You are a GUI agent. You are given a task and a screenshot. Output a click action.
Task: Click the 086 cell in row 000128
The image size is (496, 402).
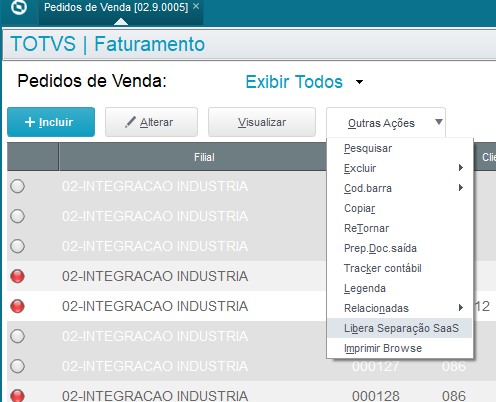tap(454, 396)
